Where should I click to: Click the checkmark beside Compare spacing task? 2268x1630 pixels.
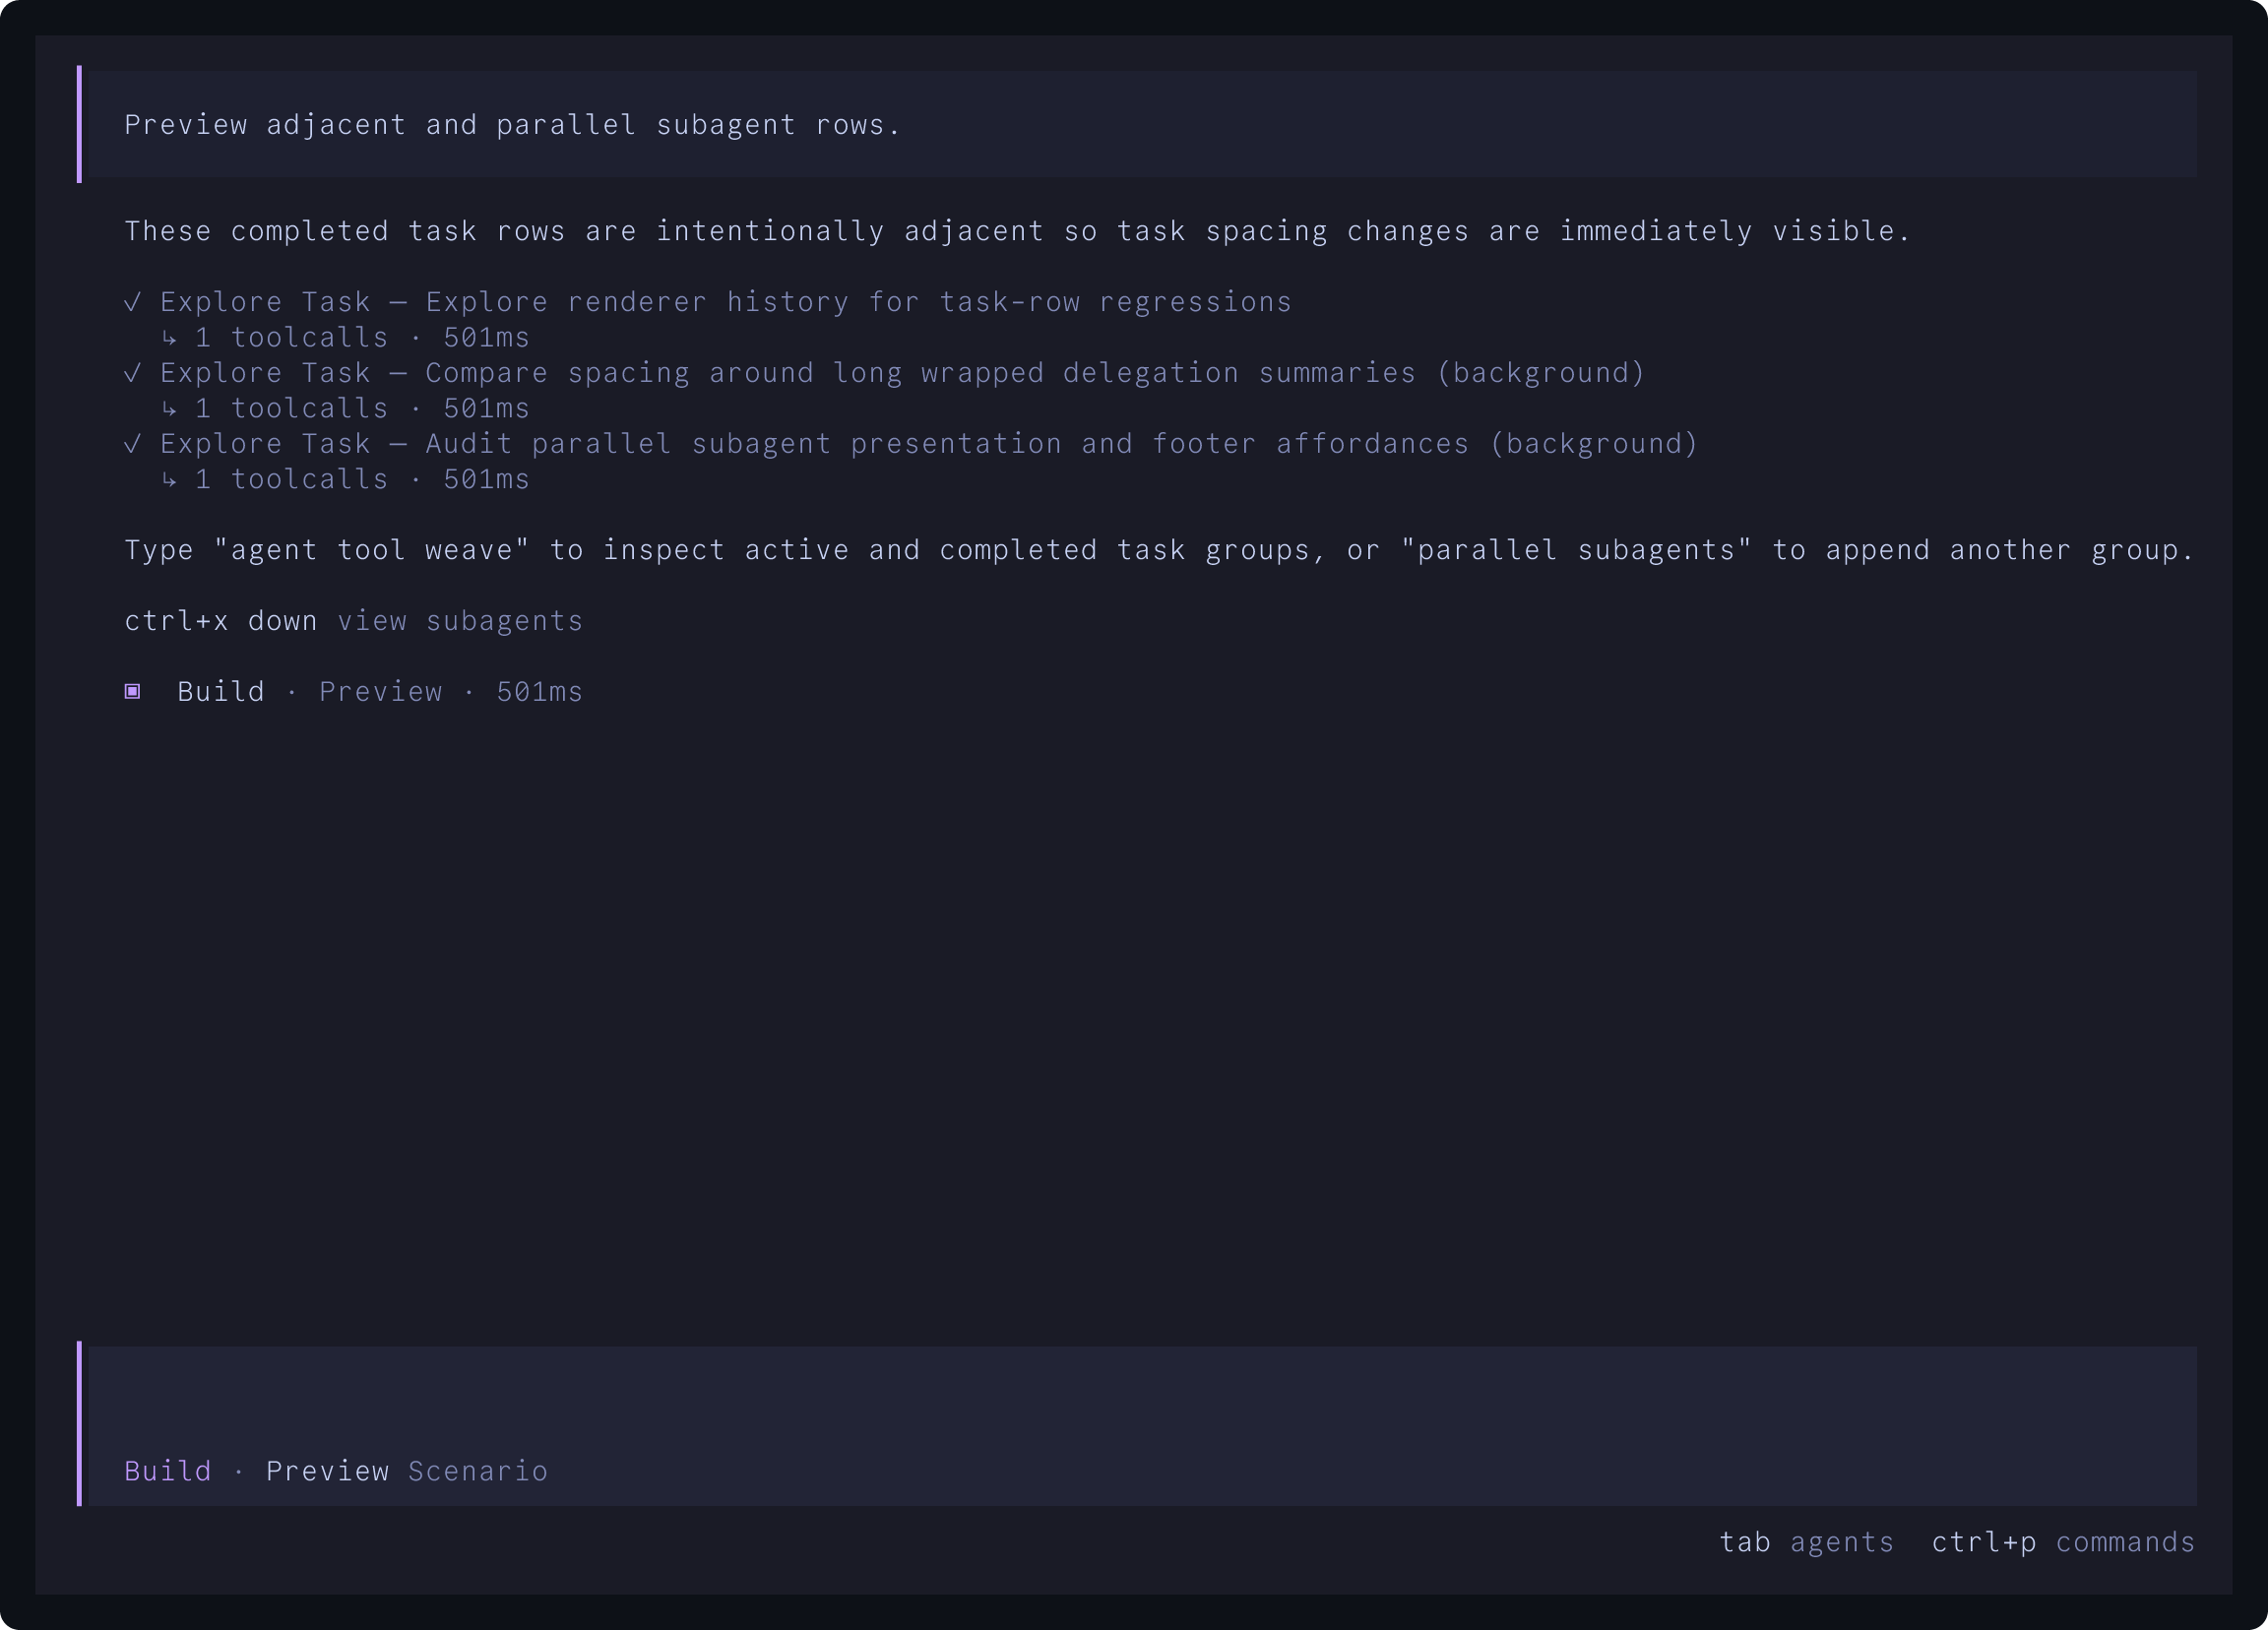coord(132,373)
